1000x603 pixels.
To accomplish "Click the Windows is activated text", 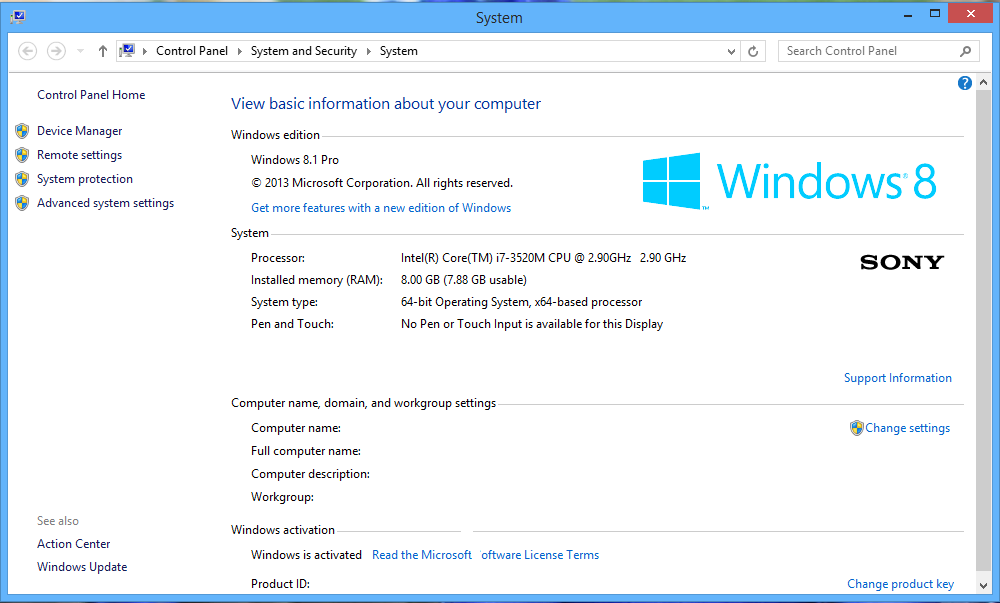I will click(x=306, y=555).
